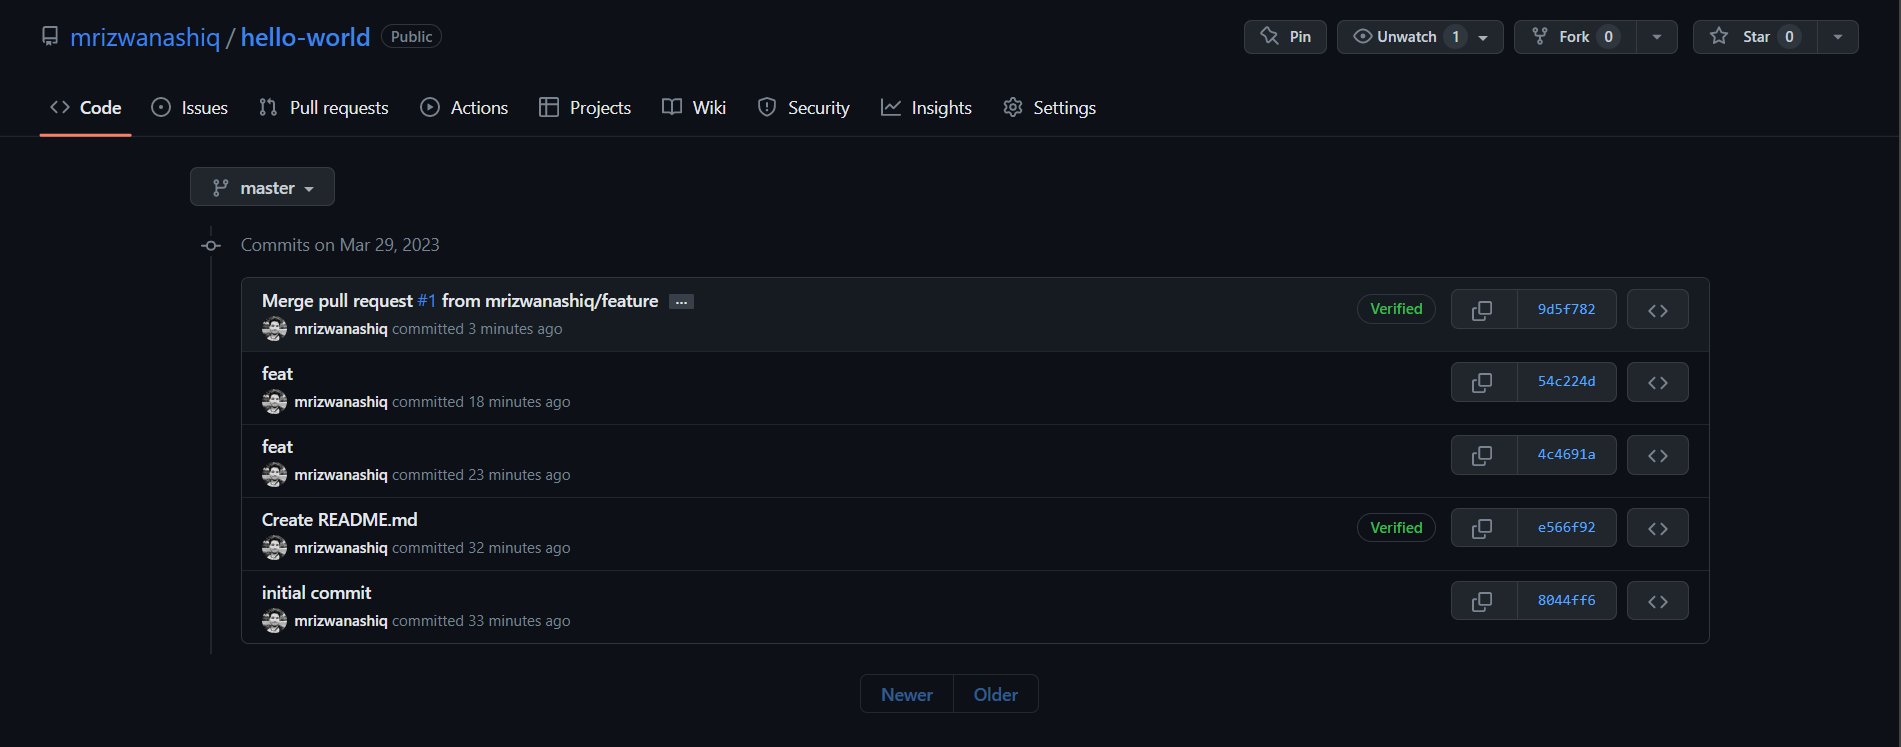
Task: Go to Newer commits page
Action: (907, 694)
